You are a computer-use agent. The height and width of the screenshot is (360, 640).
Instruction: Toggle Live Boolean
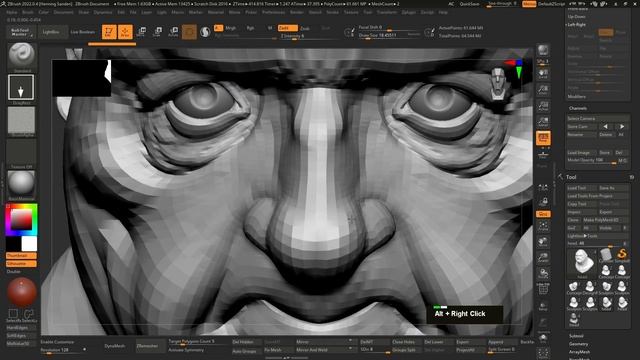82,32
